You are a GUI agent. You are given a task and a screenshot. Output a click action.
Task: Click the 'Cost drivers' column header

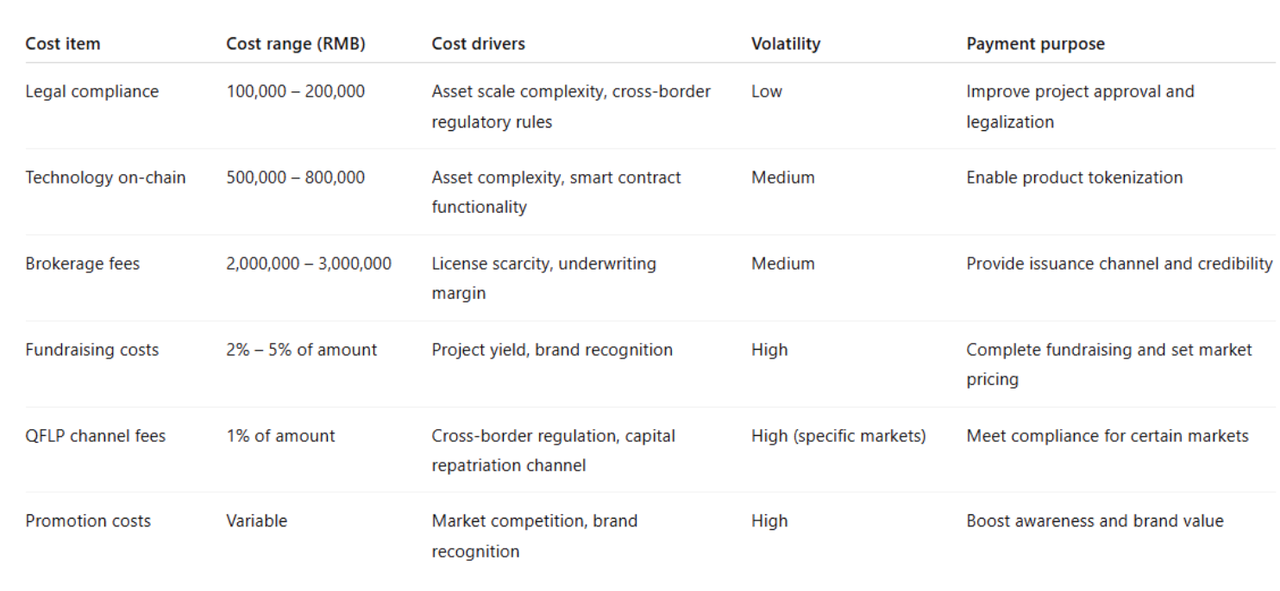pos(478,44)
